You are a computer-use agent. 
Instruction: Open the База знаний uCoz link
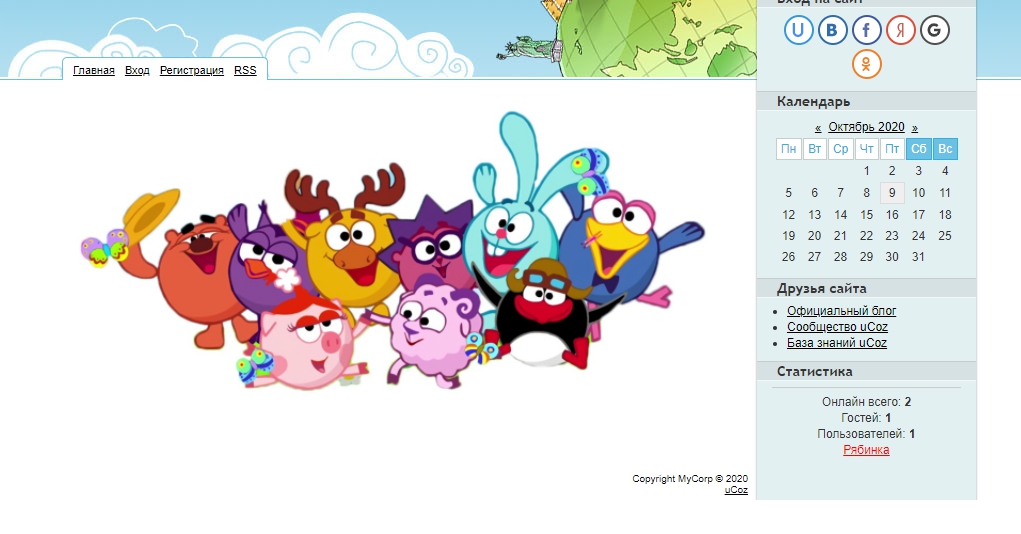837,343
